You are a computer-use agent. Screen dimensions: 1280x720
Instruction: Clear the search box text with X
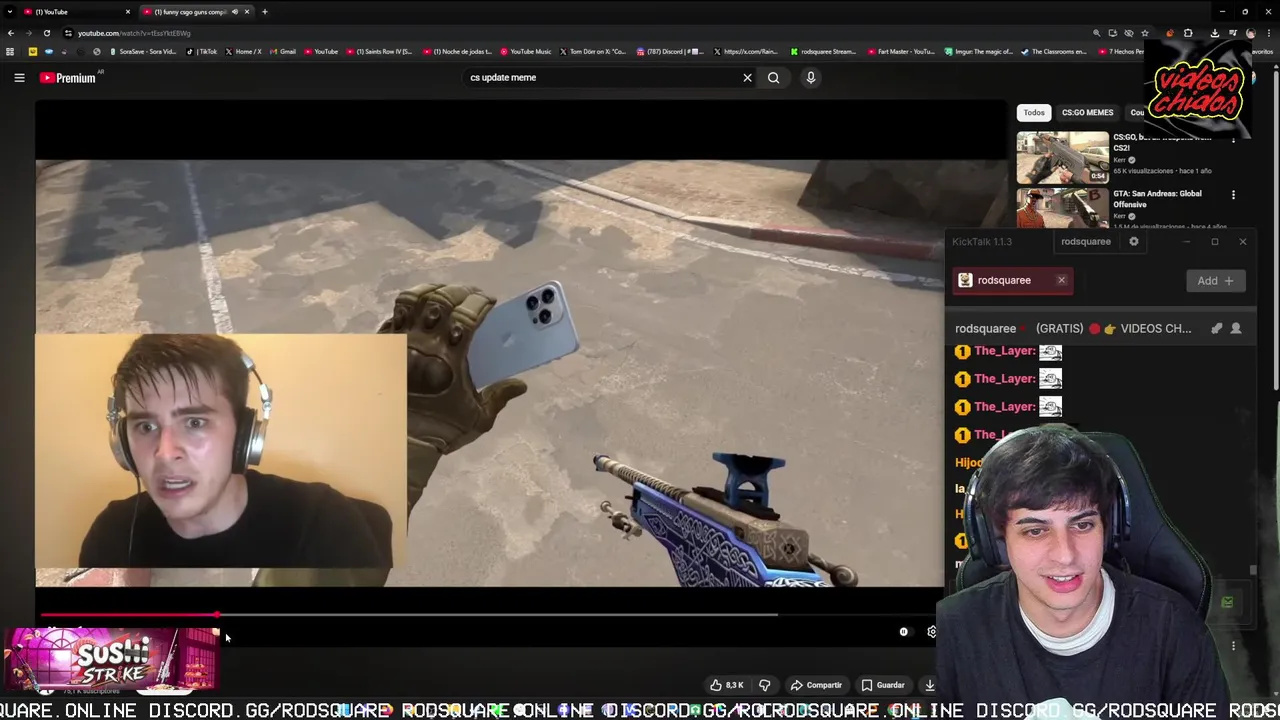click(747, 77)
